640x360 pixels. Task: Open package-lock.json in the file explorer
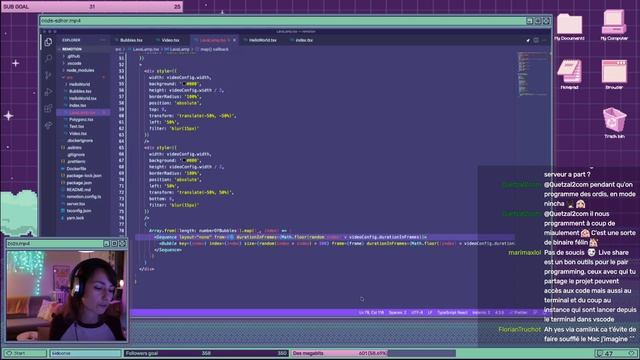pyautogui.click(x=83, y=176)
